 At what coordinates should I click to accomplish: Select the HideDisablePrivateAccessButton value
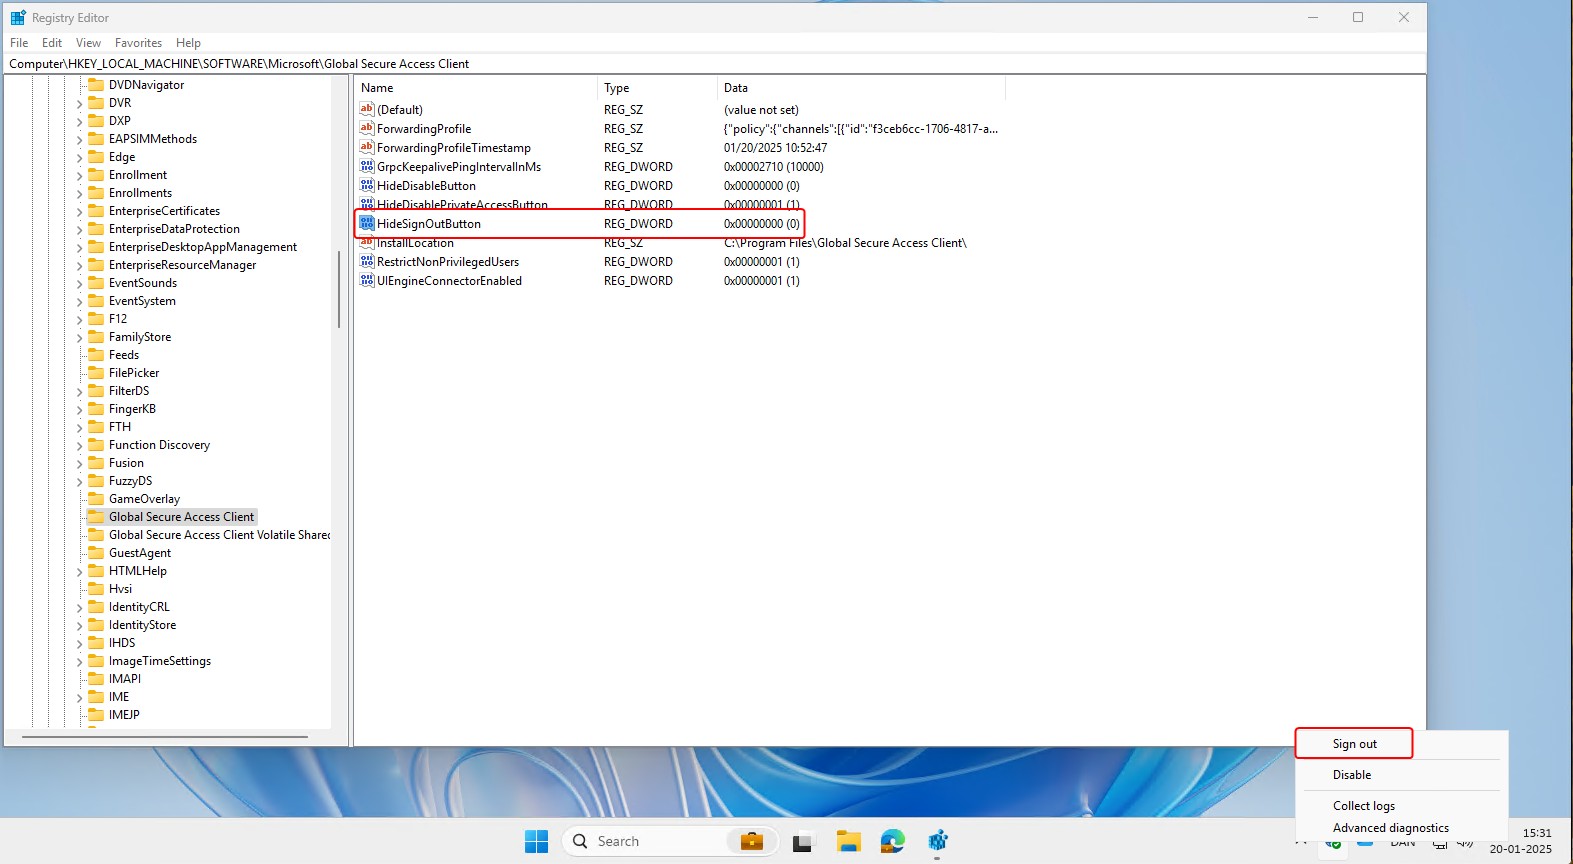462,204
